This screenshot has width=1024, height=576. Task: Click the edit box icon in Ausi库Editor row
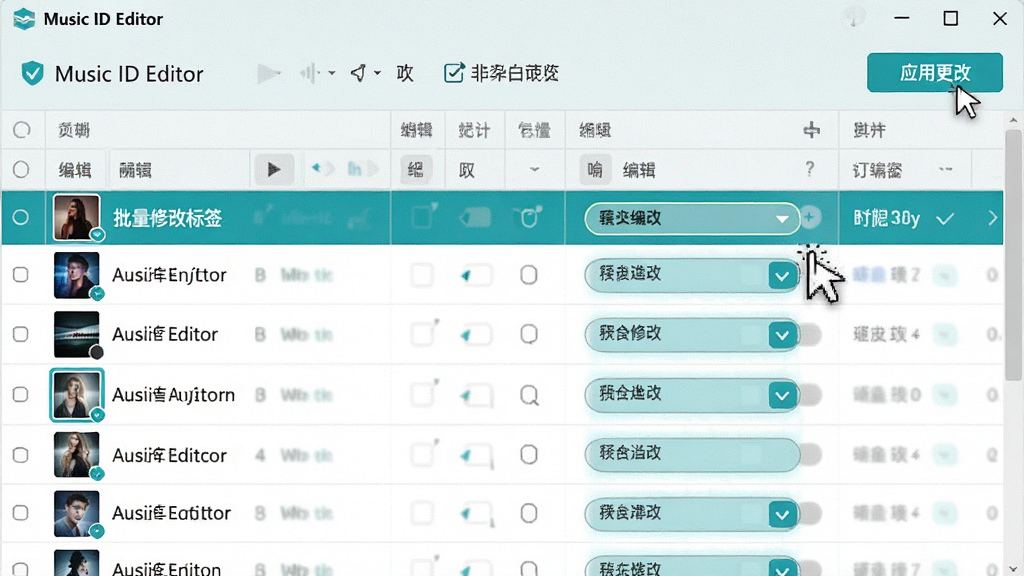click(423, 334)
